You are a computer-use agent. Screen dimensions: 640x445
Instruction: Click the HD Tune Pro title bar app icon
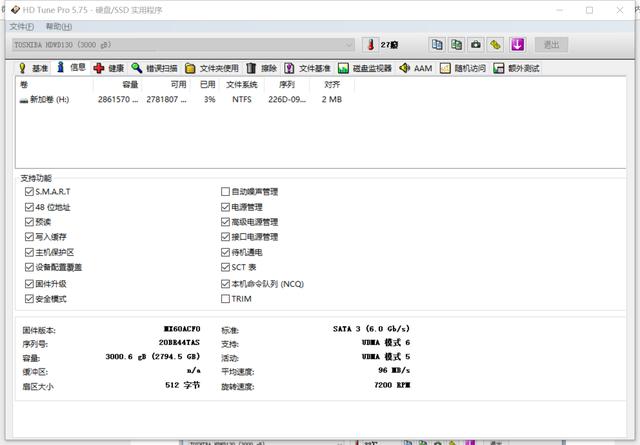(15, 9)
